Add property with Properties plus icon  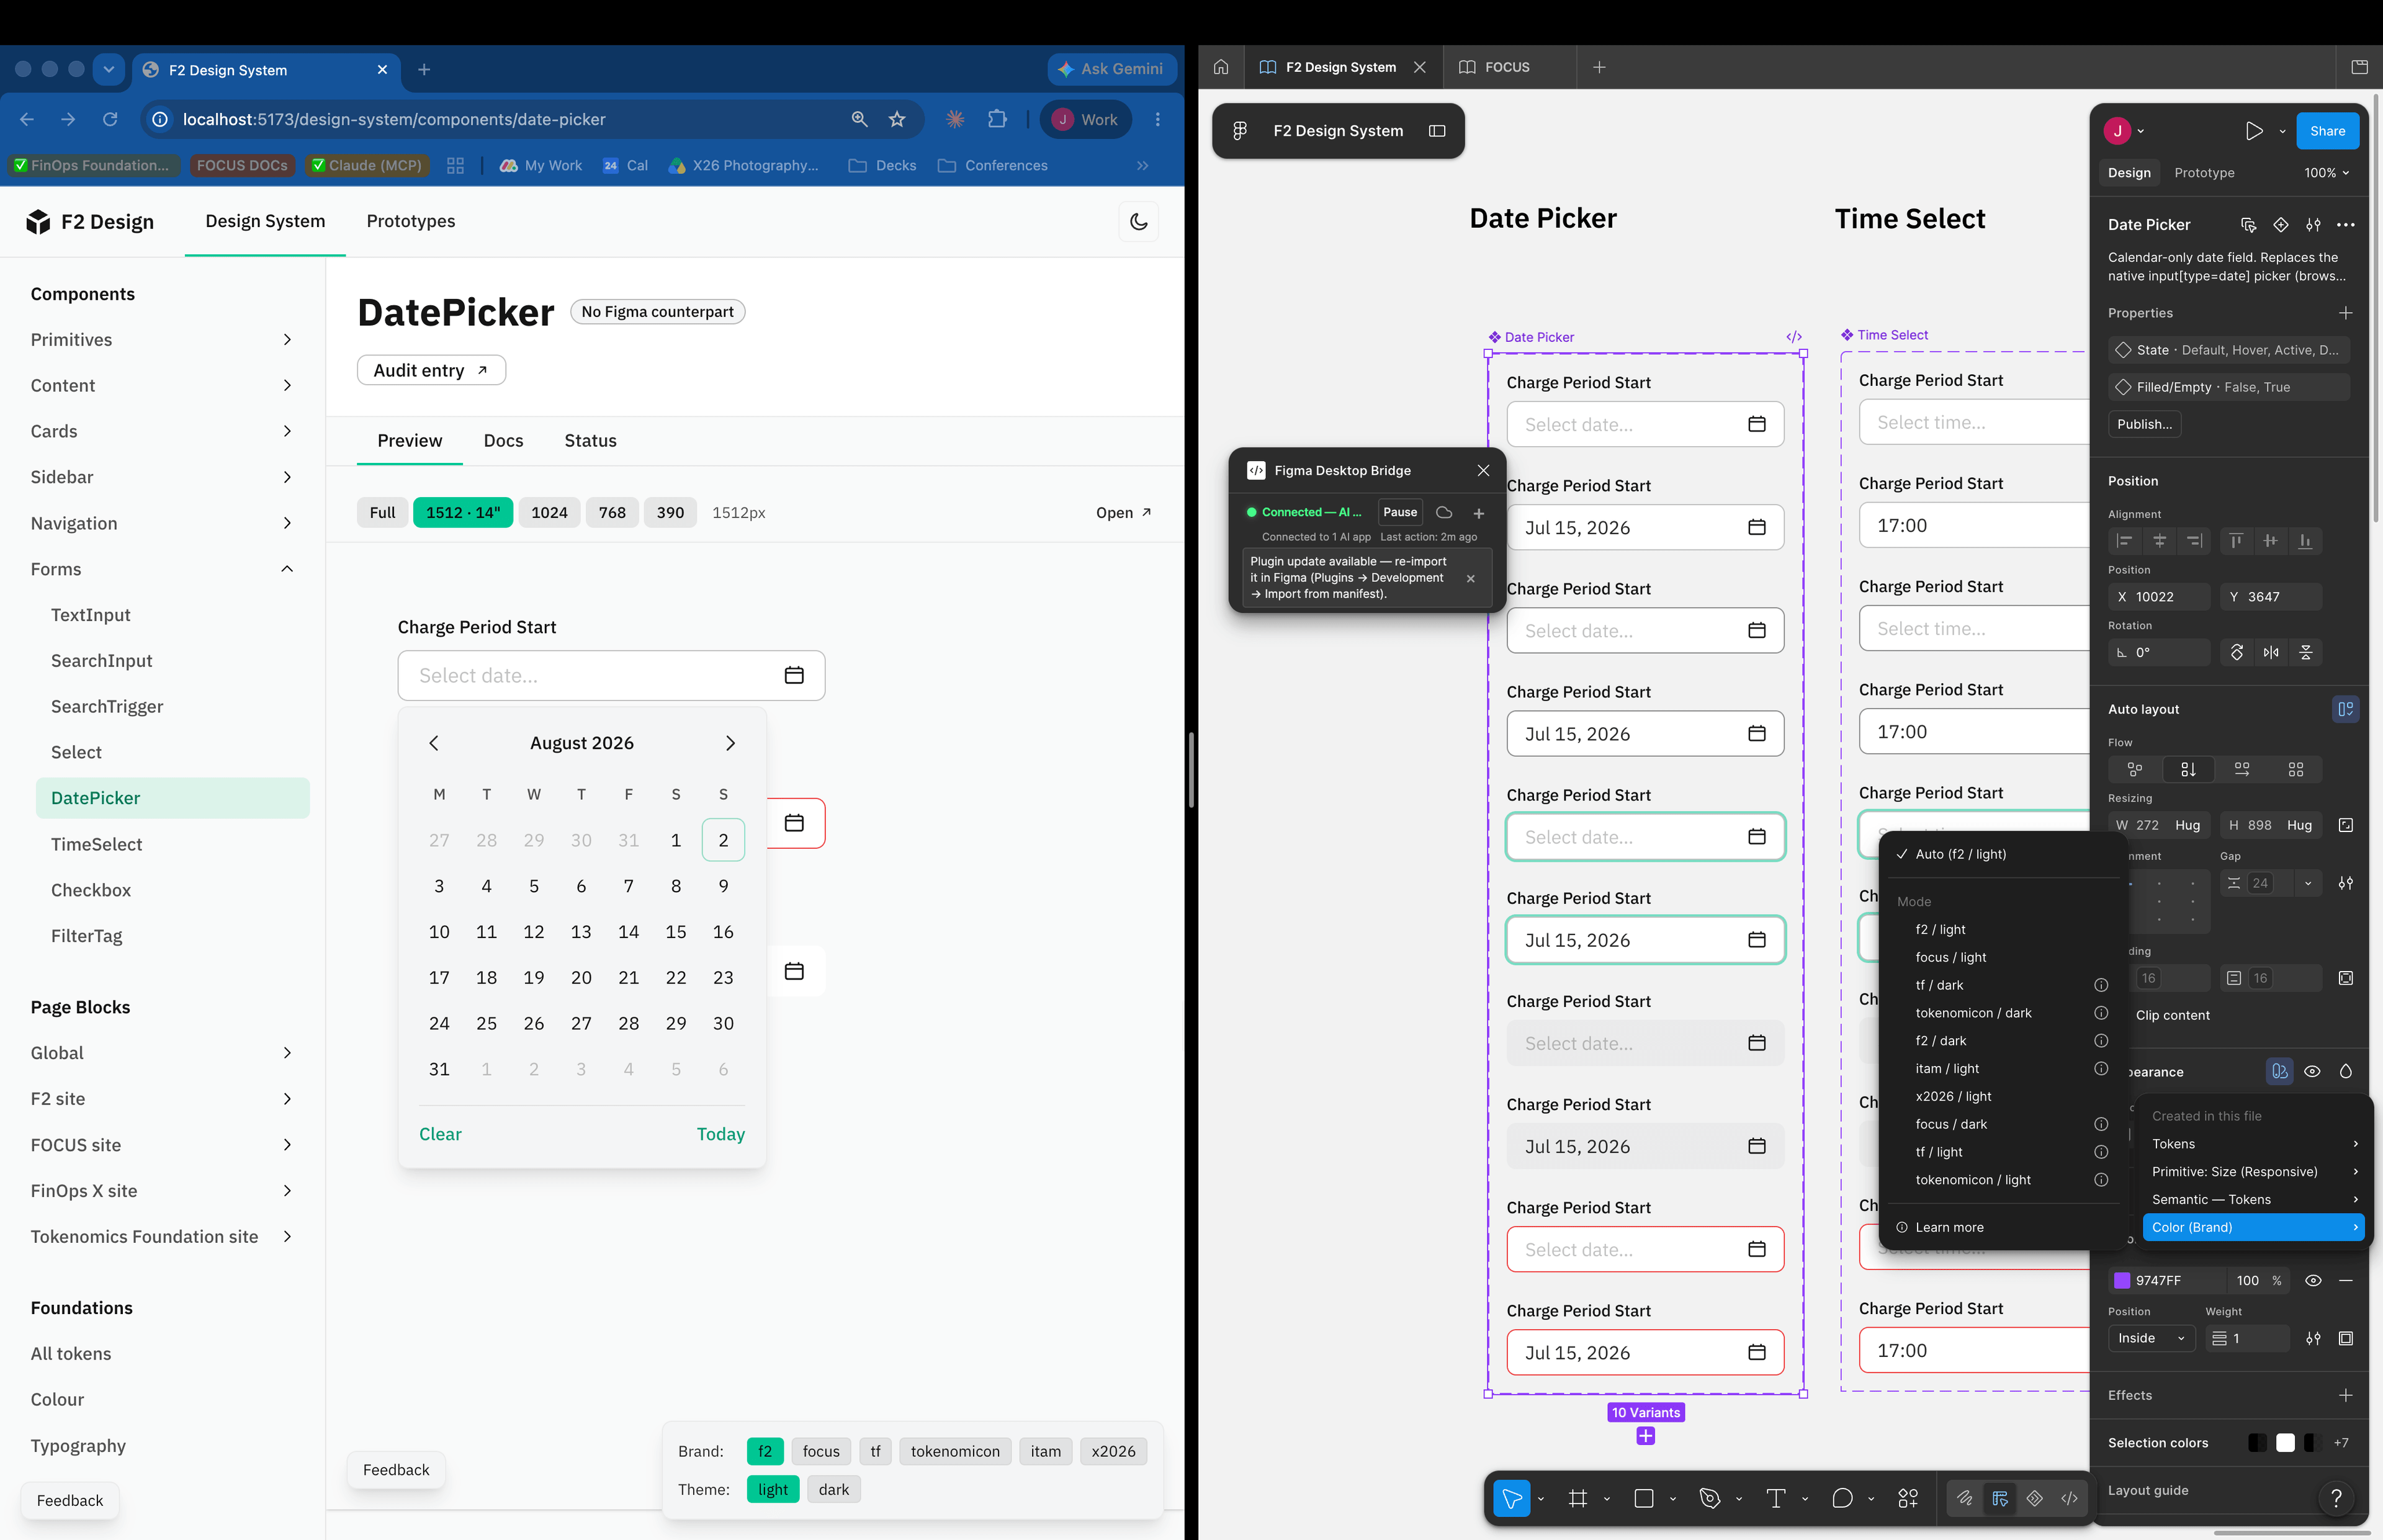point(2345,313)
